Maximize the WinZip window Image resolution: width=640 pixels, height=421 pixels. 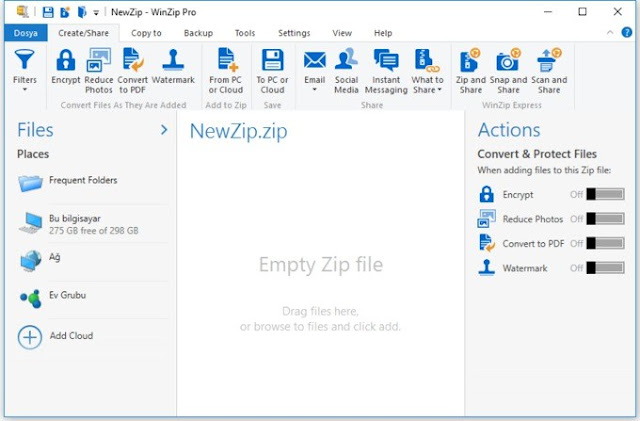tap(582, 12)
